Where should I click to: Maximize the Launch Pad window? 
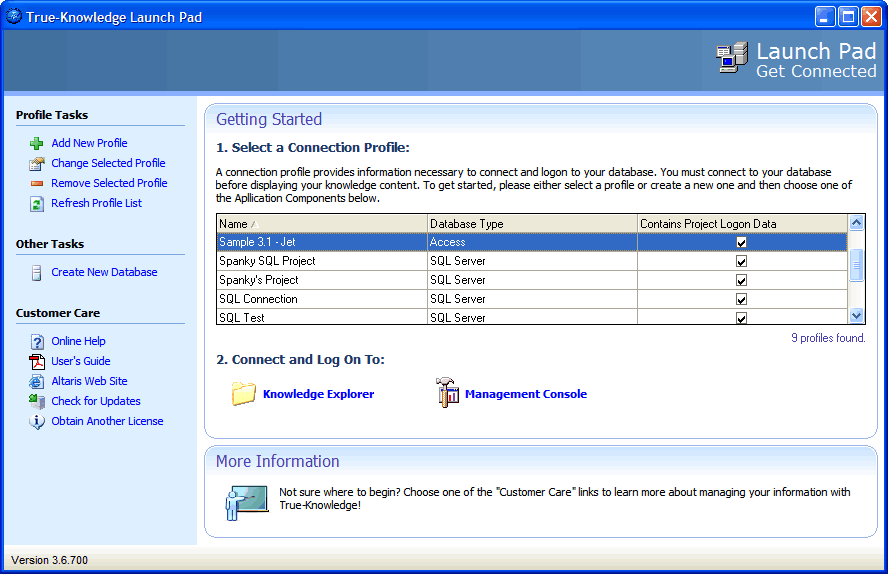coord(848,17)
